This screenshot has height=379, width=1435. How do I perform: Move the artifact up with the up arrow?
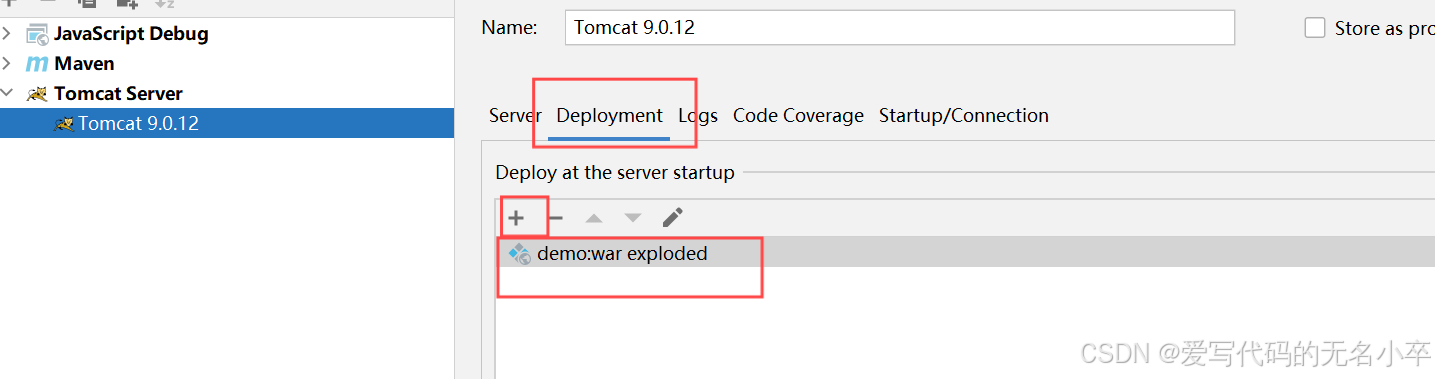pyautogui.click(x=594, y=218)
